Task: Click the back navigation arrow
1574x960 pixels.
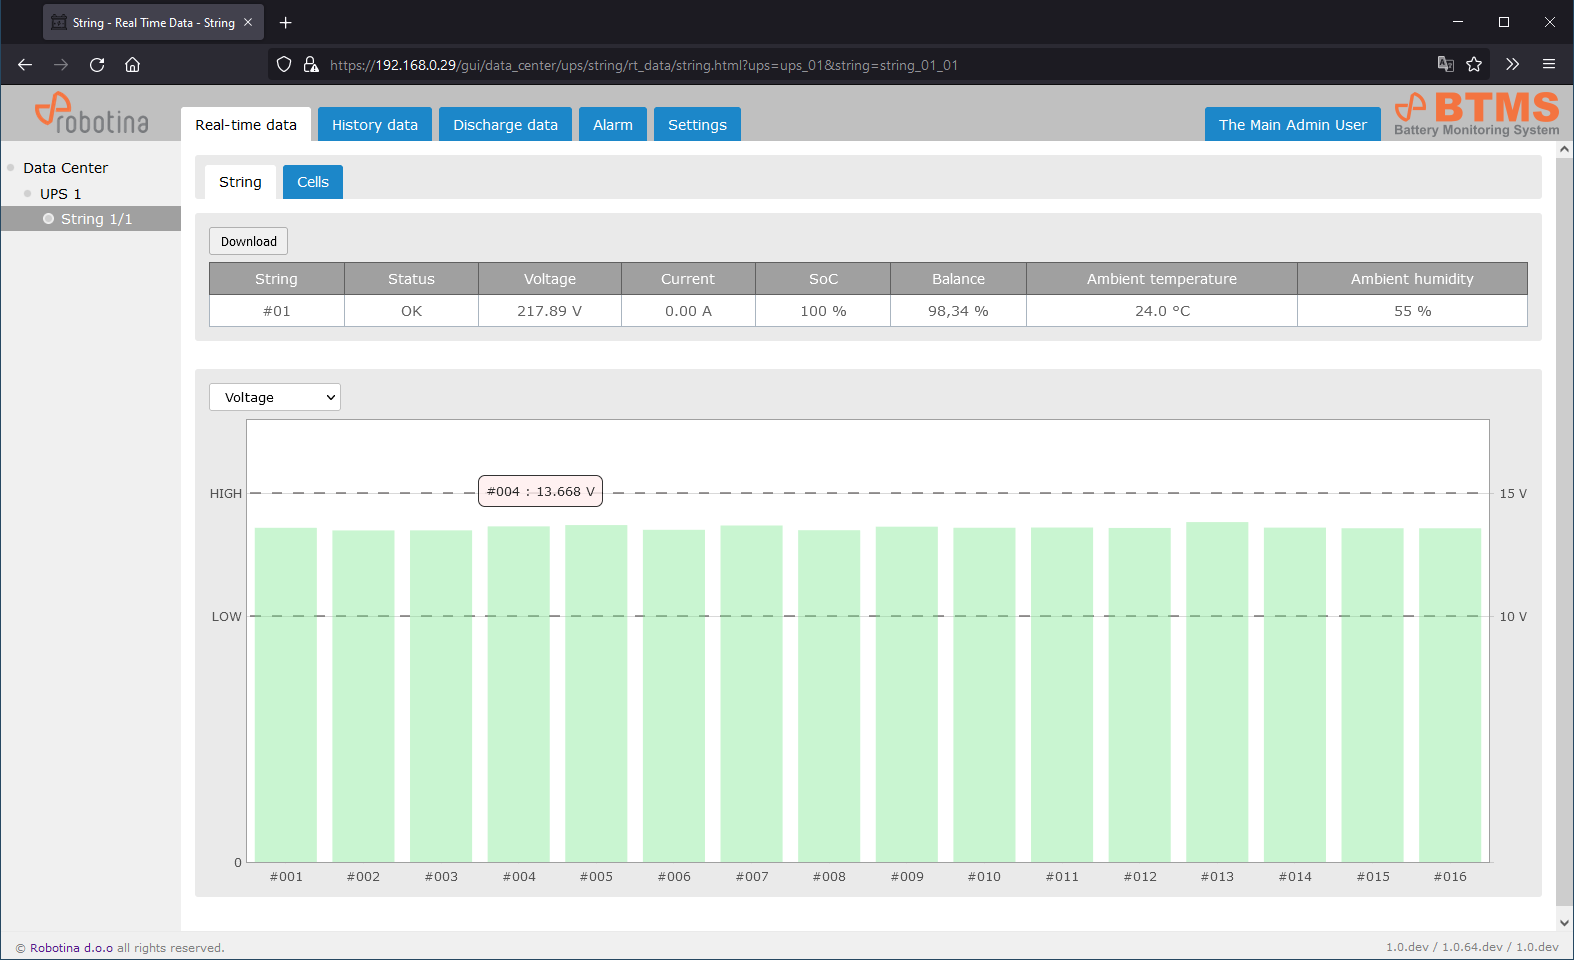Action: pos(25,65)
